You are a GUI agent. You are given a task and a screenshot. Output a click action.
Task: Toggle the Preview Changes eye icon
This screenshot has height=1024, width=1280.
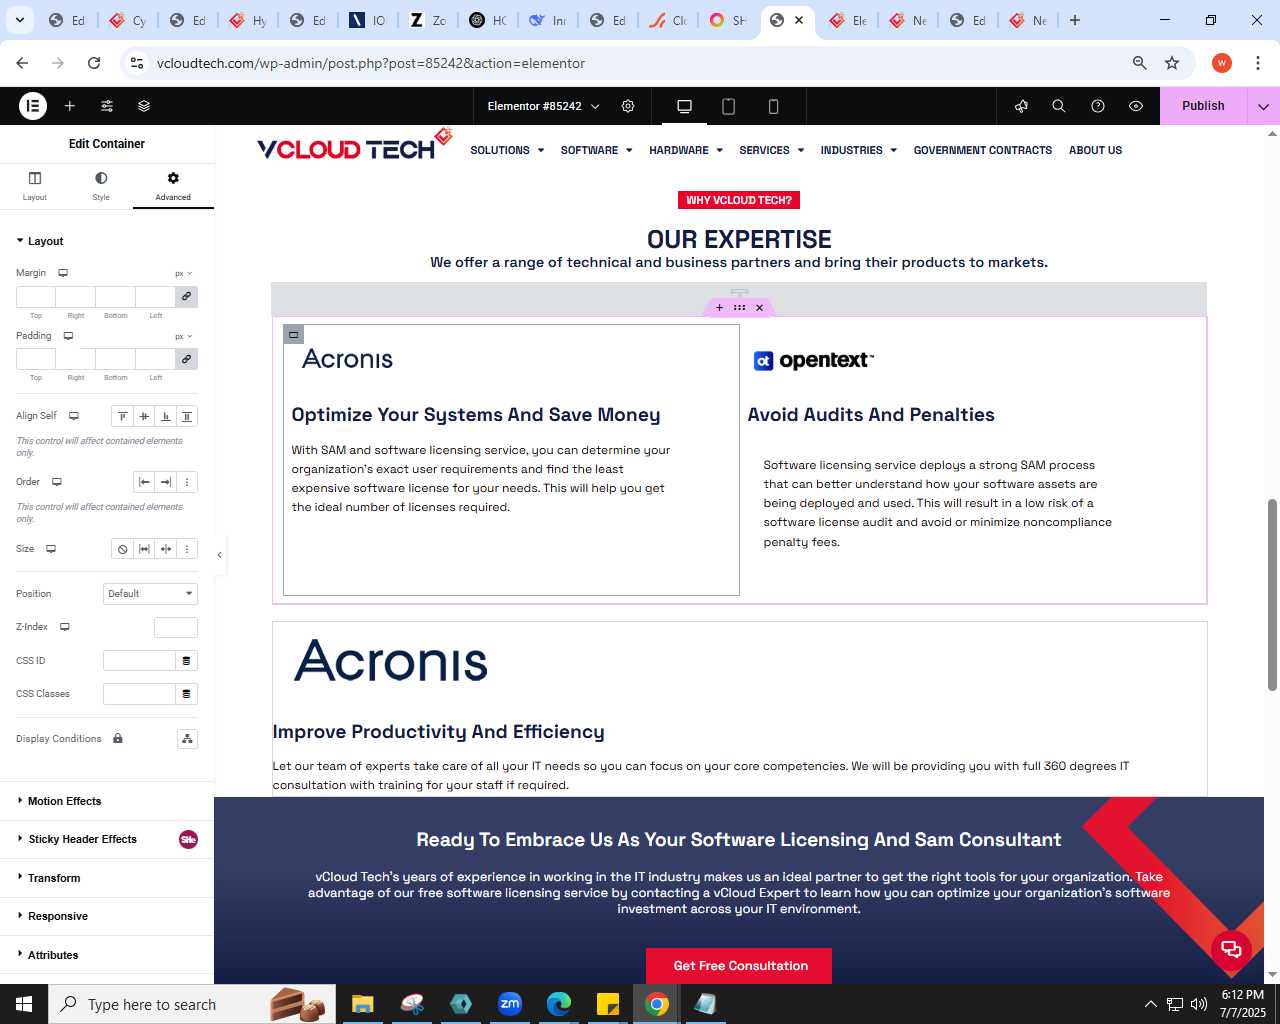1136,106
